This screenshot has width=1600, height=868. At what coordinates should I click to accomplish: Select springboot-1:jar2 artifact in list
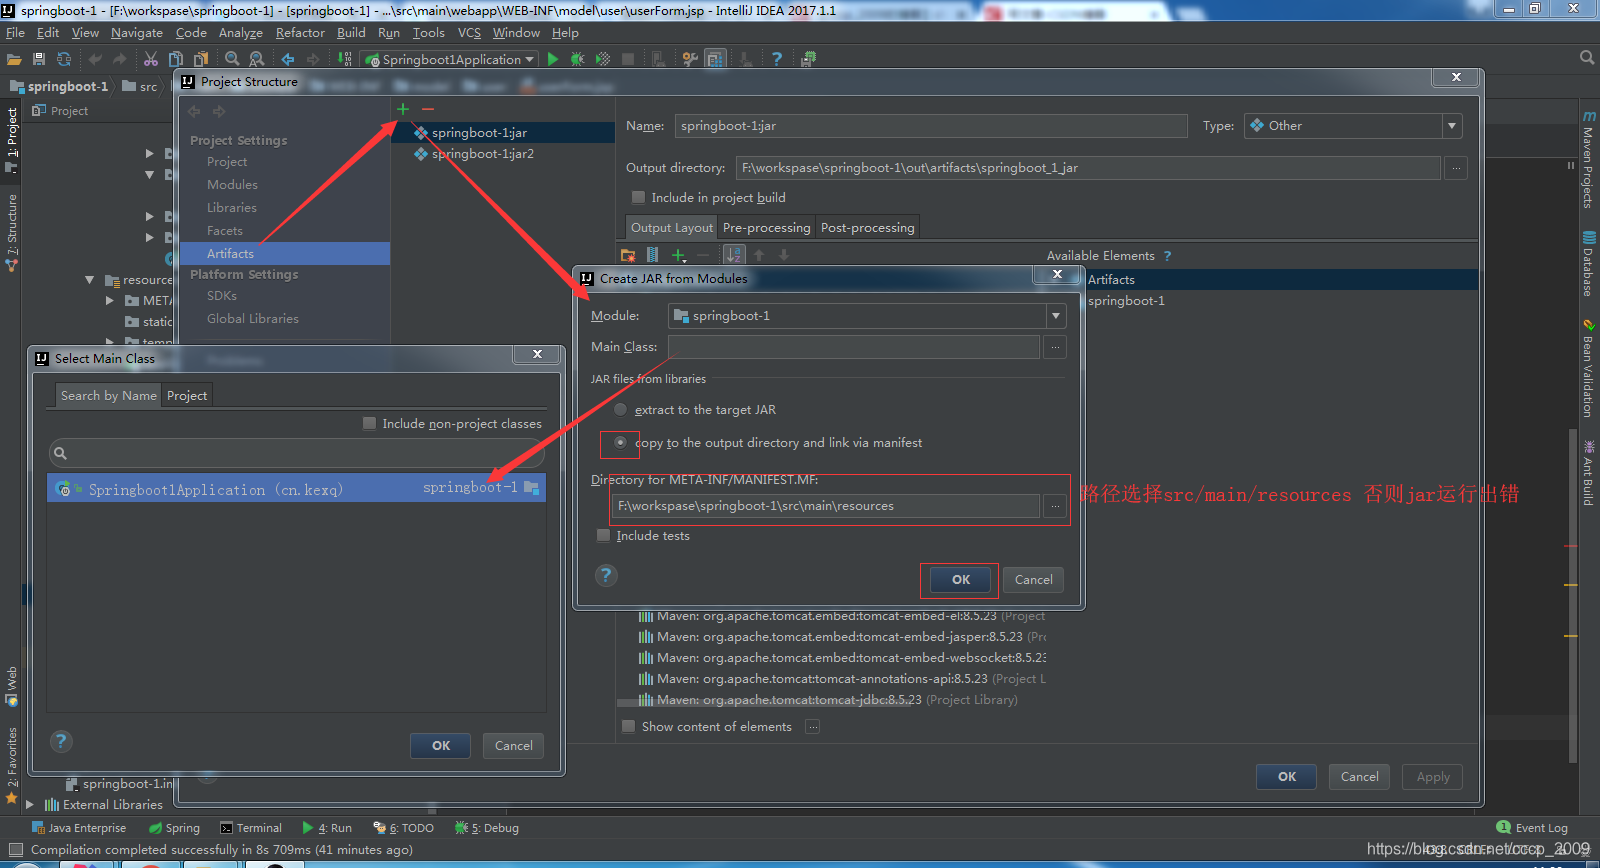coord(483,154)
